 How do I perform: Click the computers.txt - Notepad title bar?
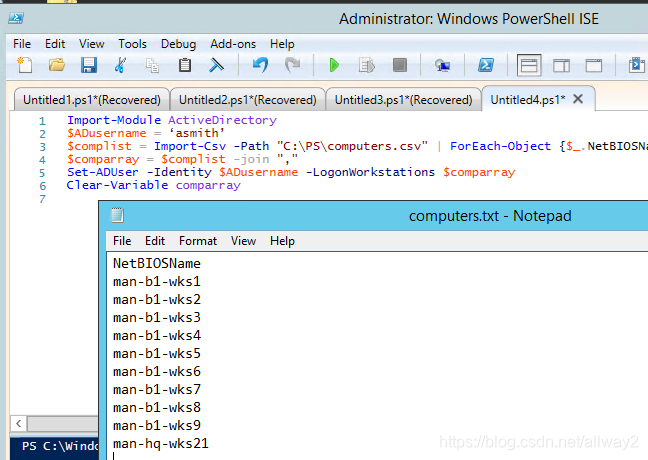[490, 216]
